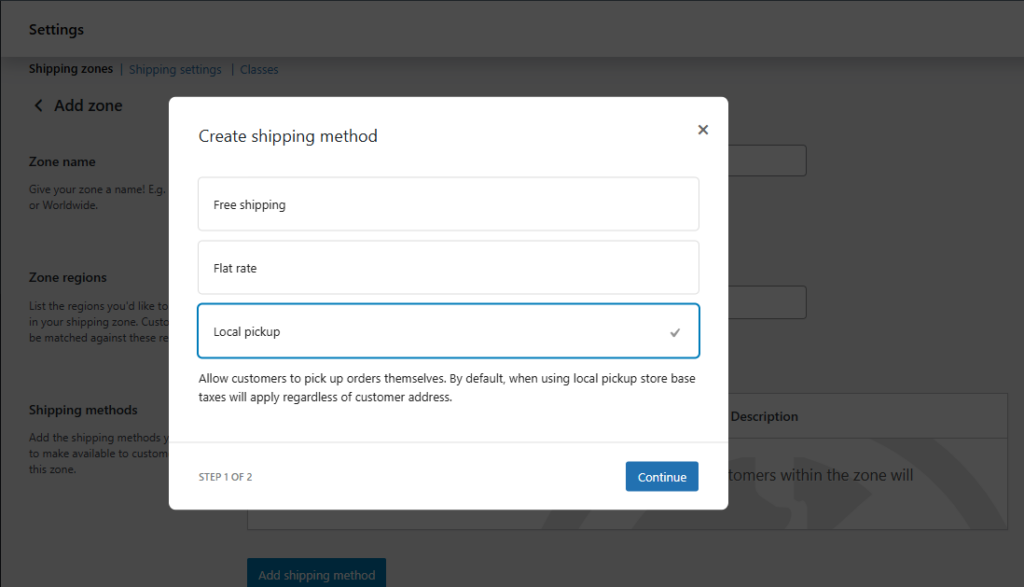
Task: Select the Free shipping method option
Action: pyautogui.click(x=448, y=205)
